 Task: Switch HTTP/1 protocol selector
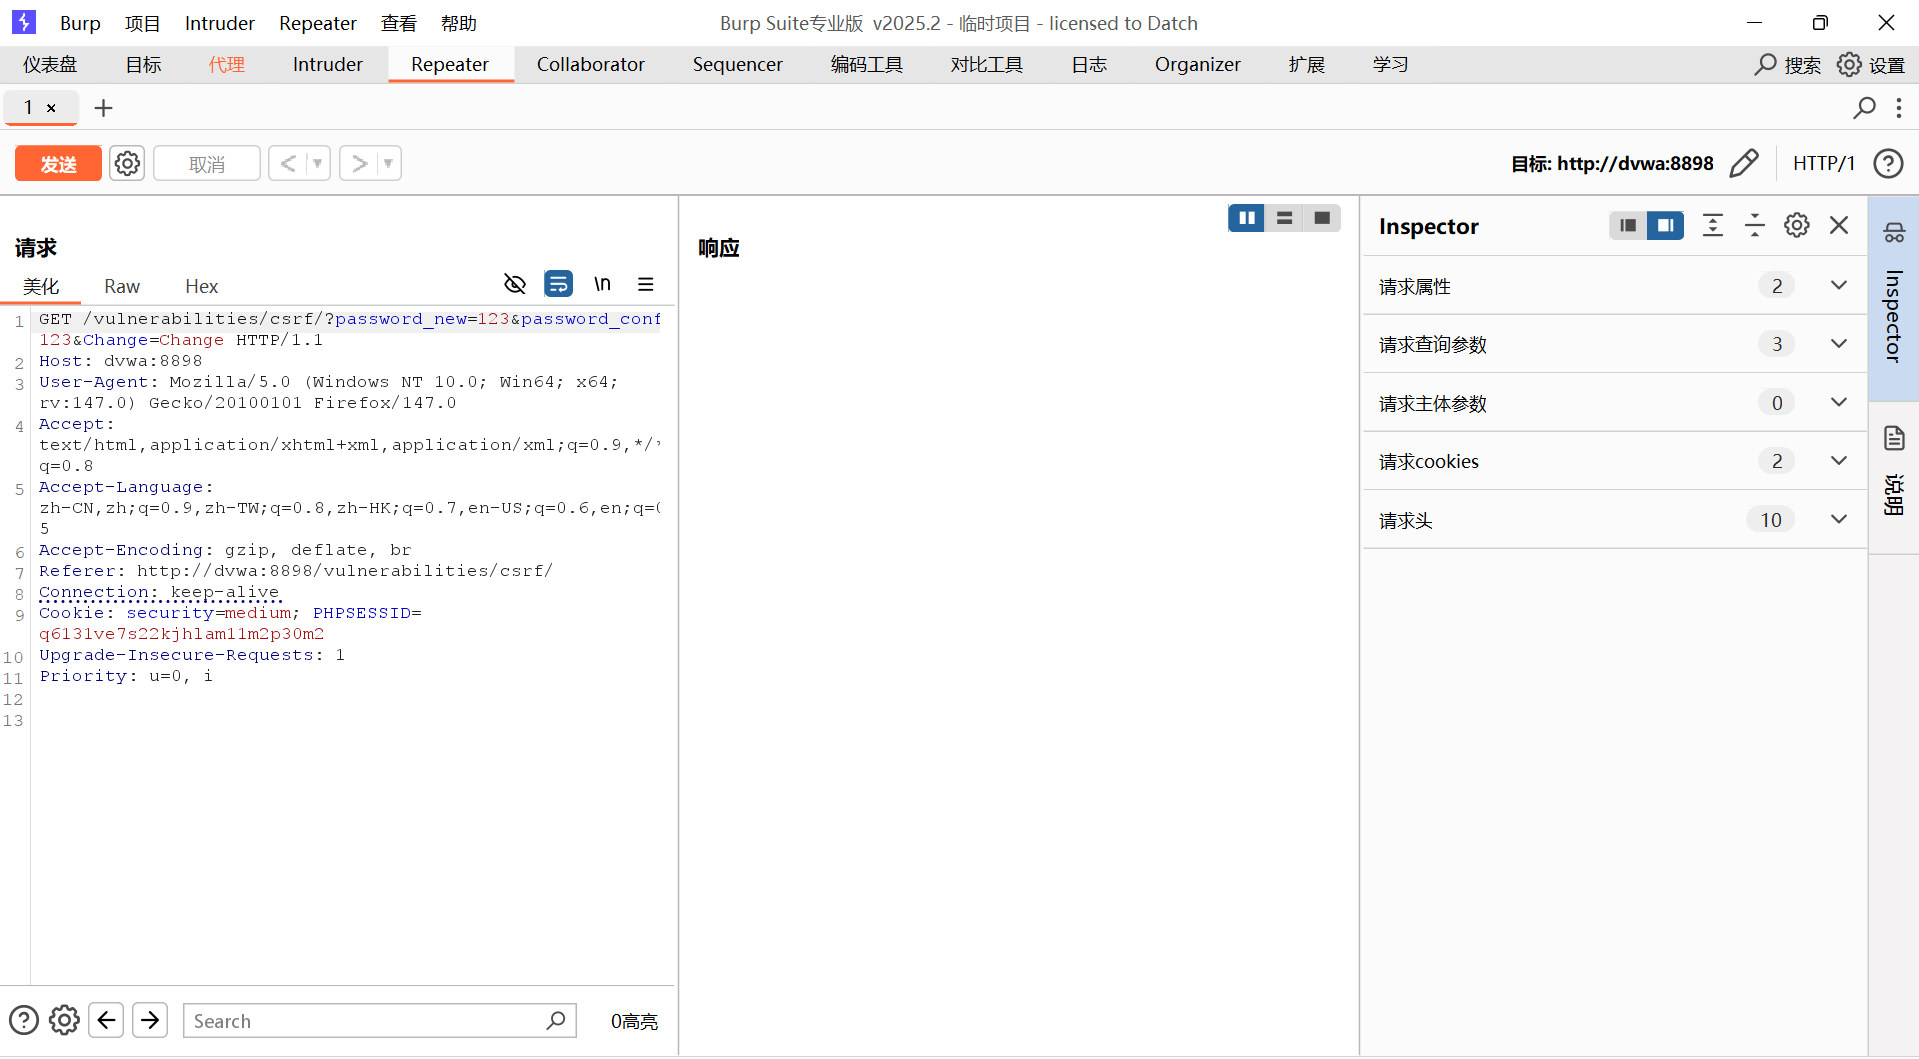point(1823,163)
